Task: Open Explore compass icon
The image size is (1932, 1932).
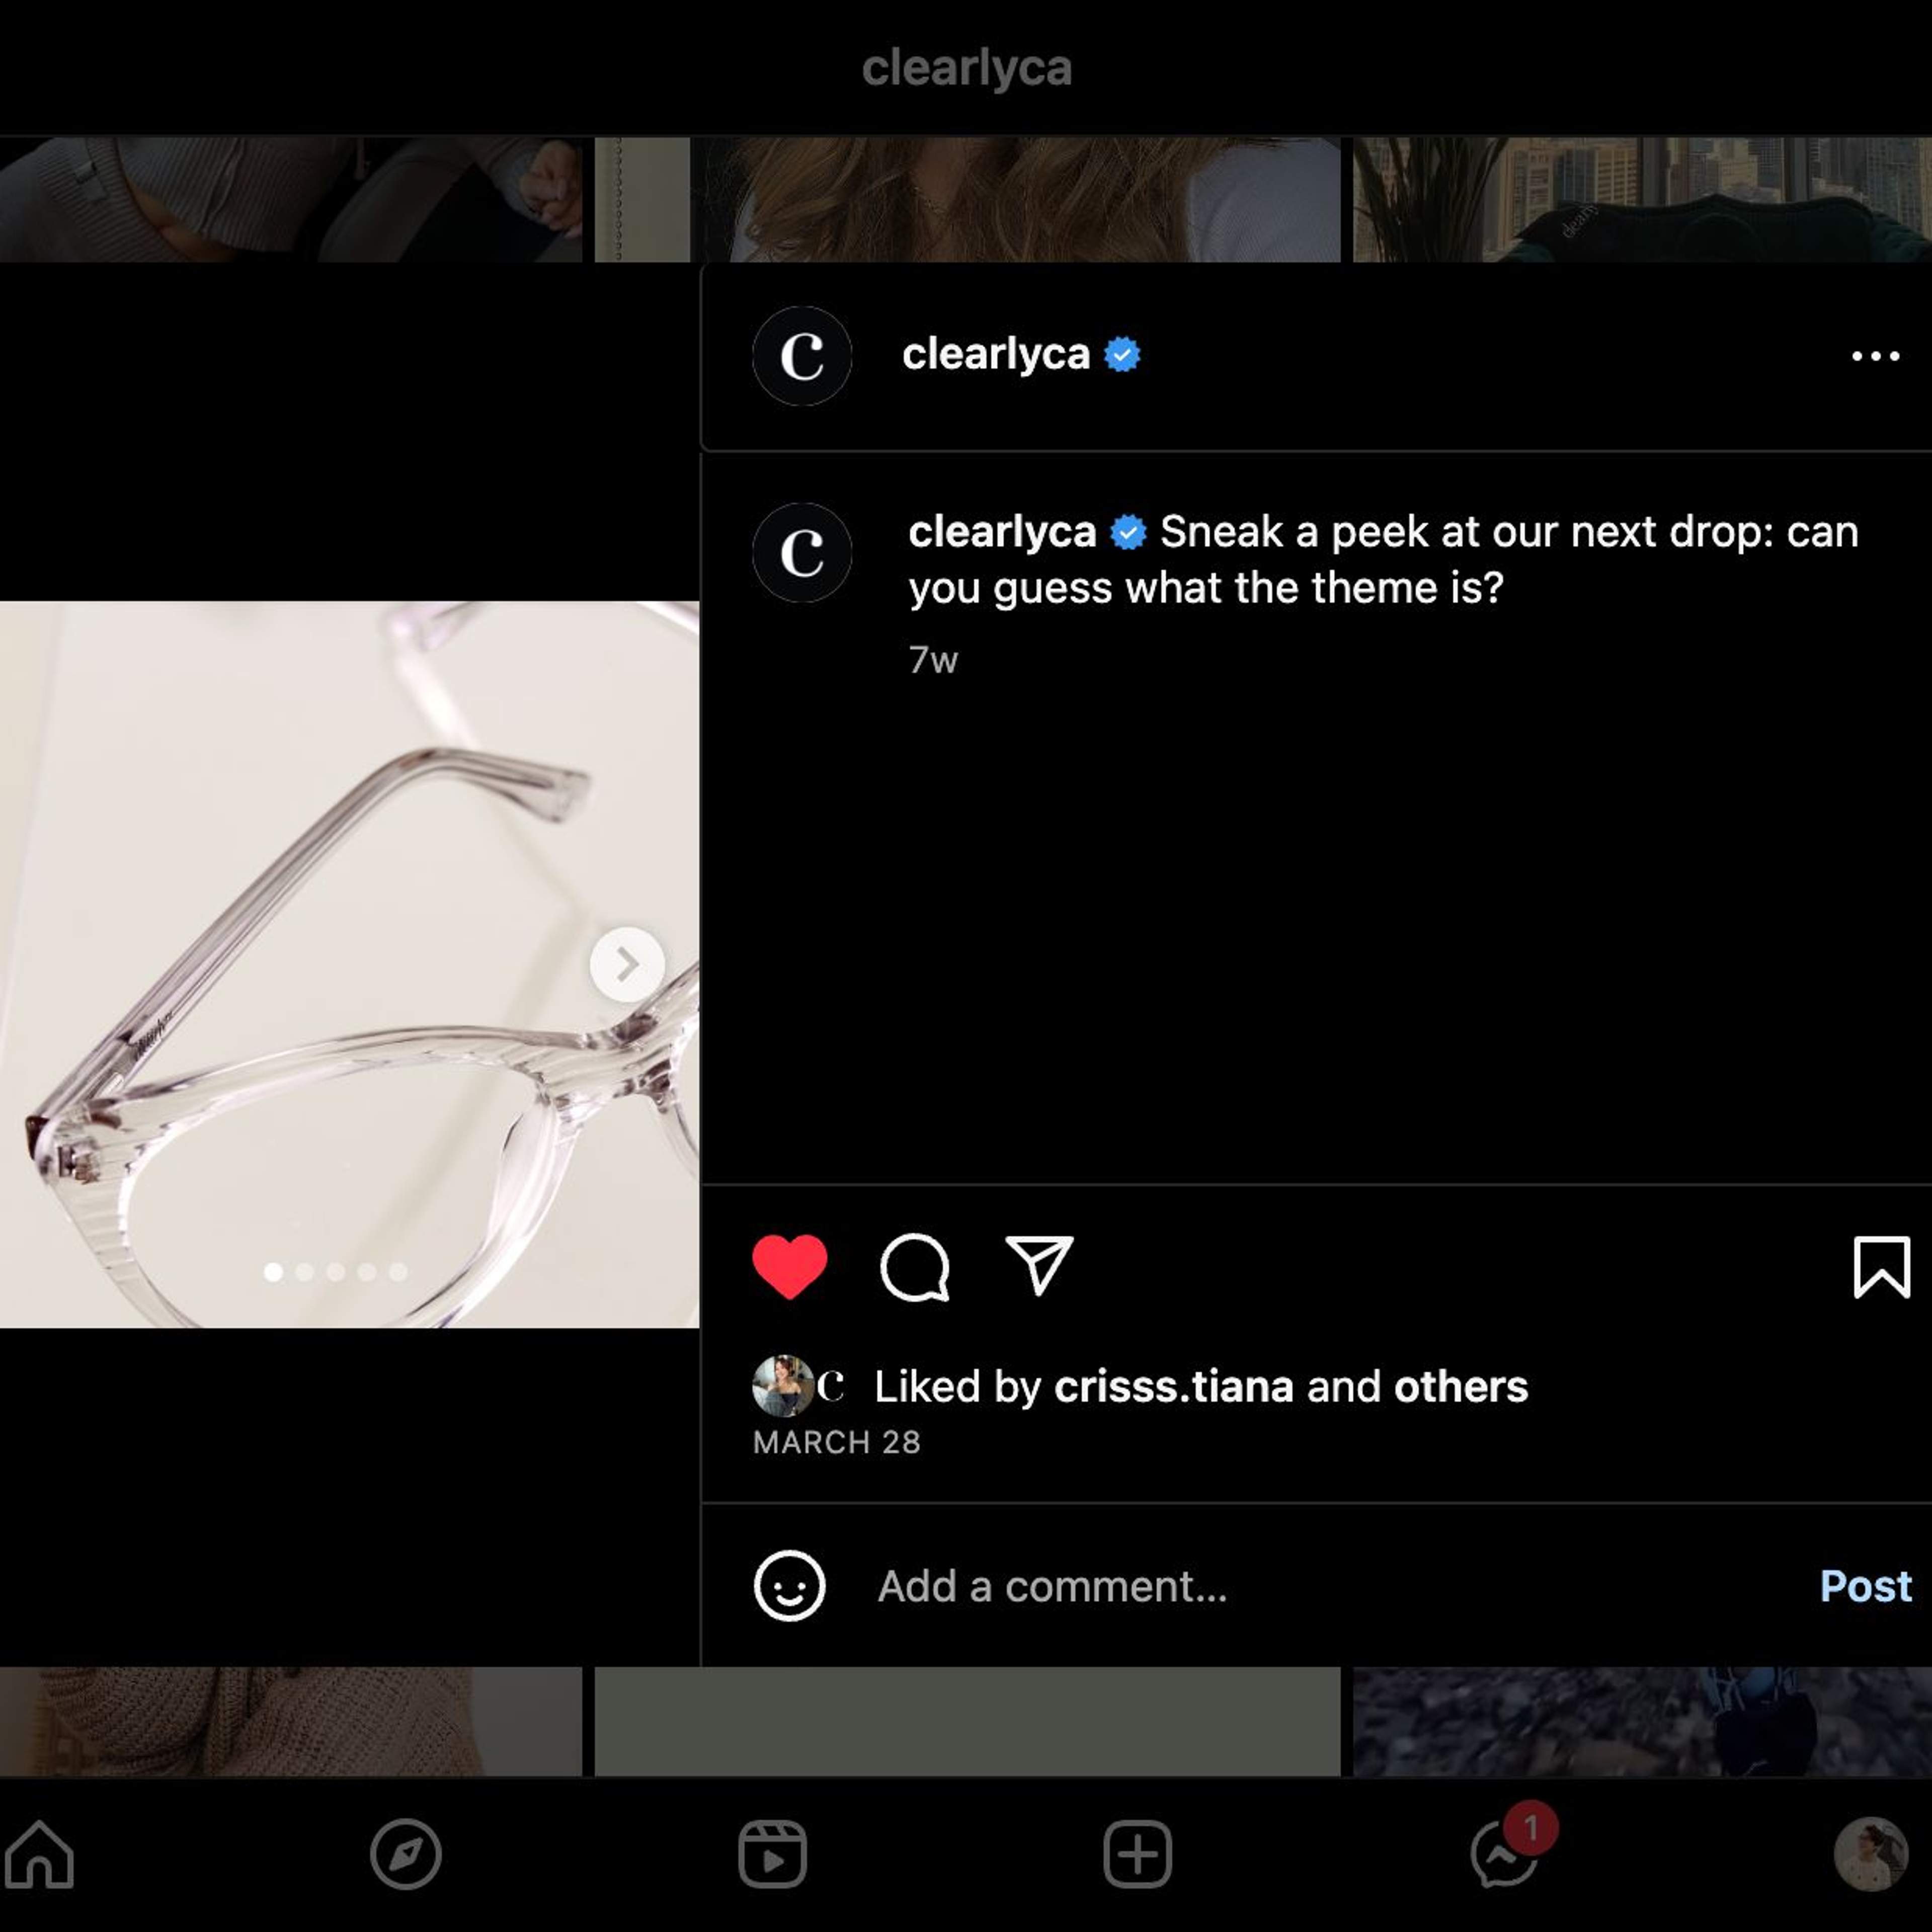Action: click(x=405, y=1854)
